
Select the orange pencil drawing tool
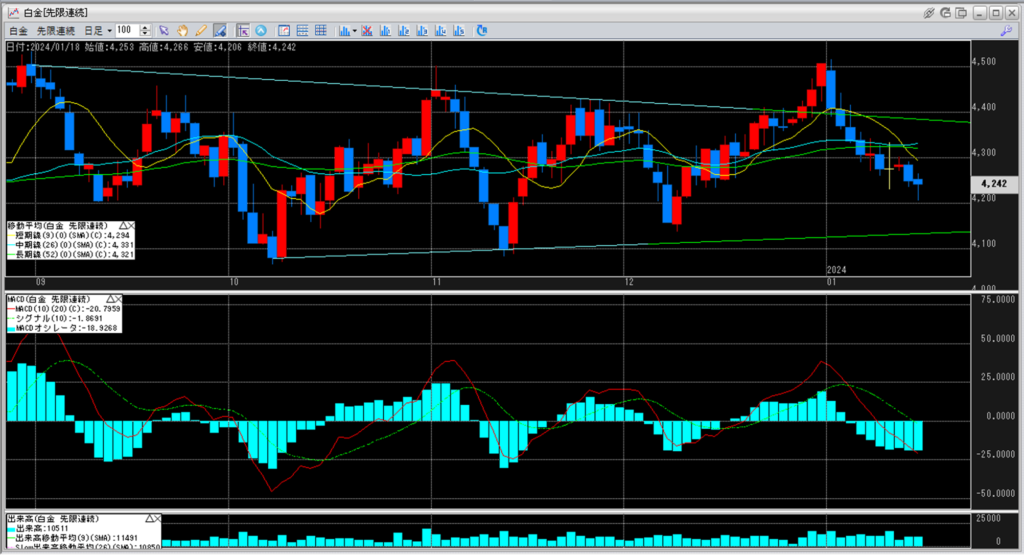(x=201, y=31)
